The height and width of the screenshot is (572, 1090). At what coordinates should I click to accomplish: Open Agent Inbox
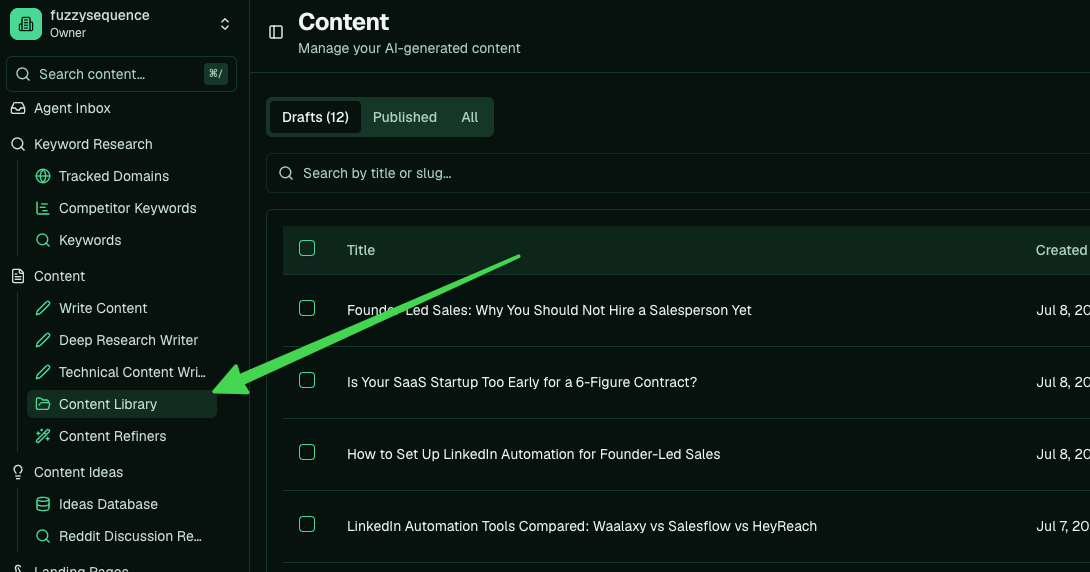(72, 108)
